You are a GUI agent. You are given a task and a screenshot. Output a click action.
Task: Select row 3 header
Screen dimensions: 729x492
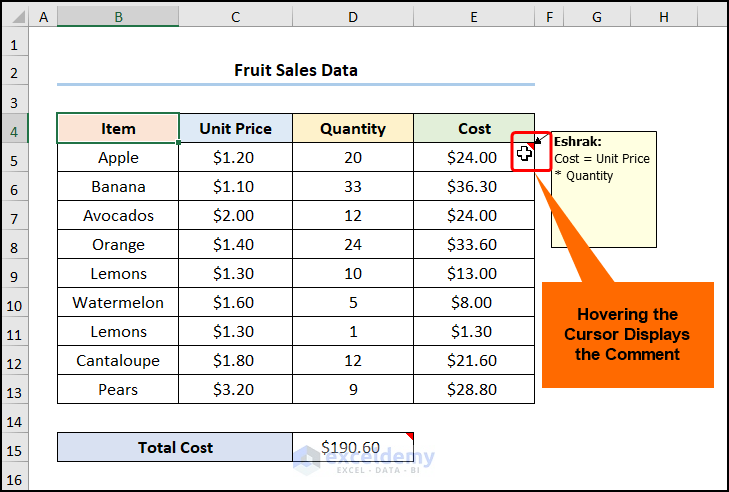[x=15, y=101]
